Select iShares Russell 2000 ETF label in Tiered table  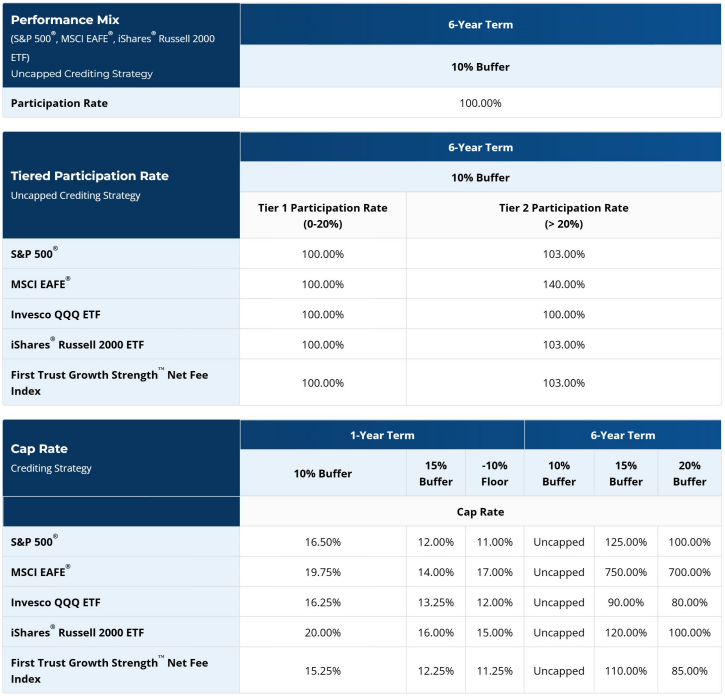[77, 344]
